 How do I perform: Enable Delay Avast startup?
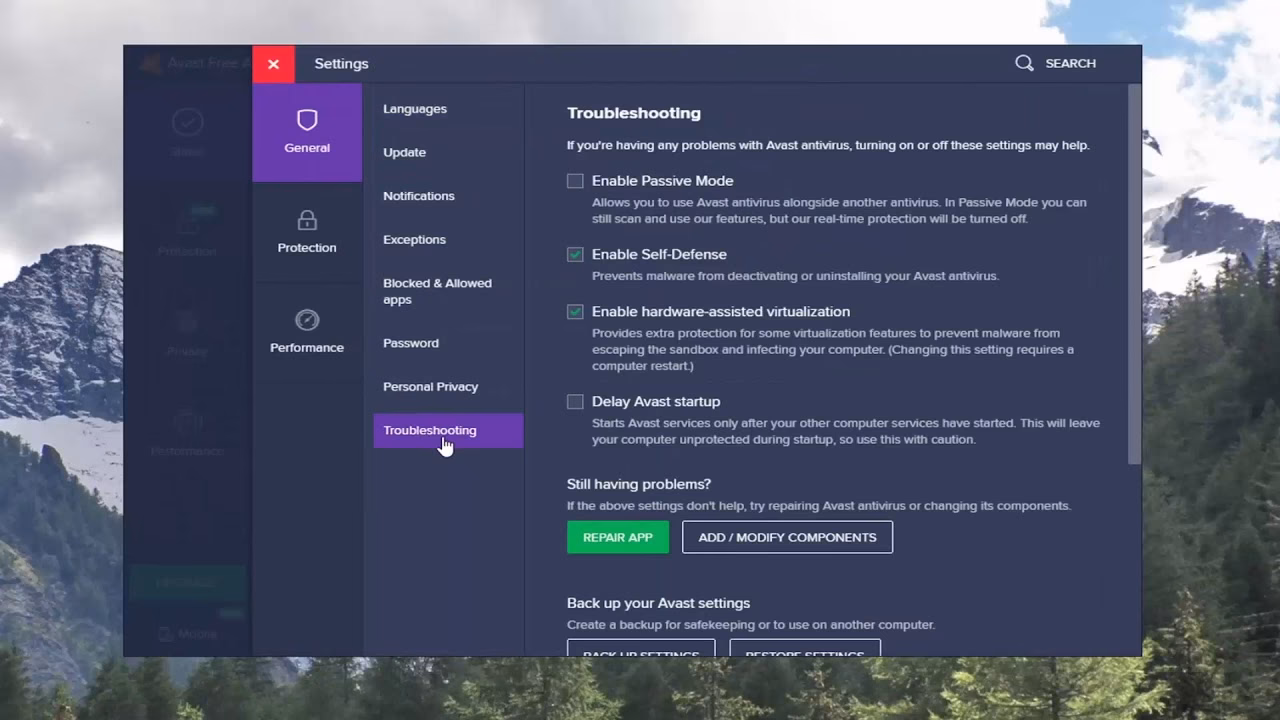[x=575, y=401]
